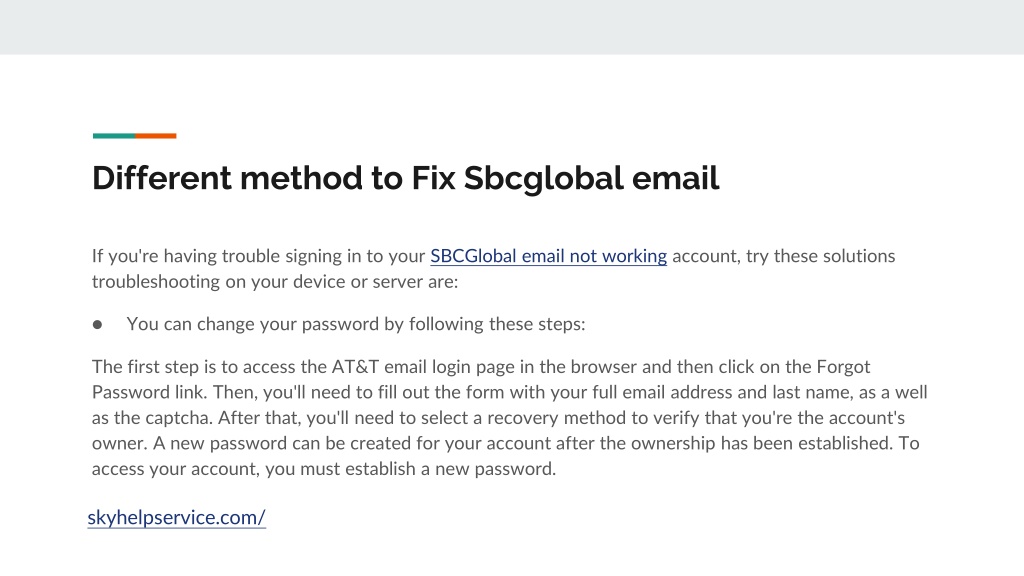The height and width of the screenshot is (576, 1024).
Task: Click the intro line starting "If you're having"
Action: tap(493, 256)
